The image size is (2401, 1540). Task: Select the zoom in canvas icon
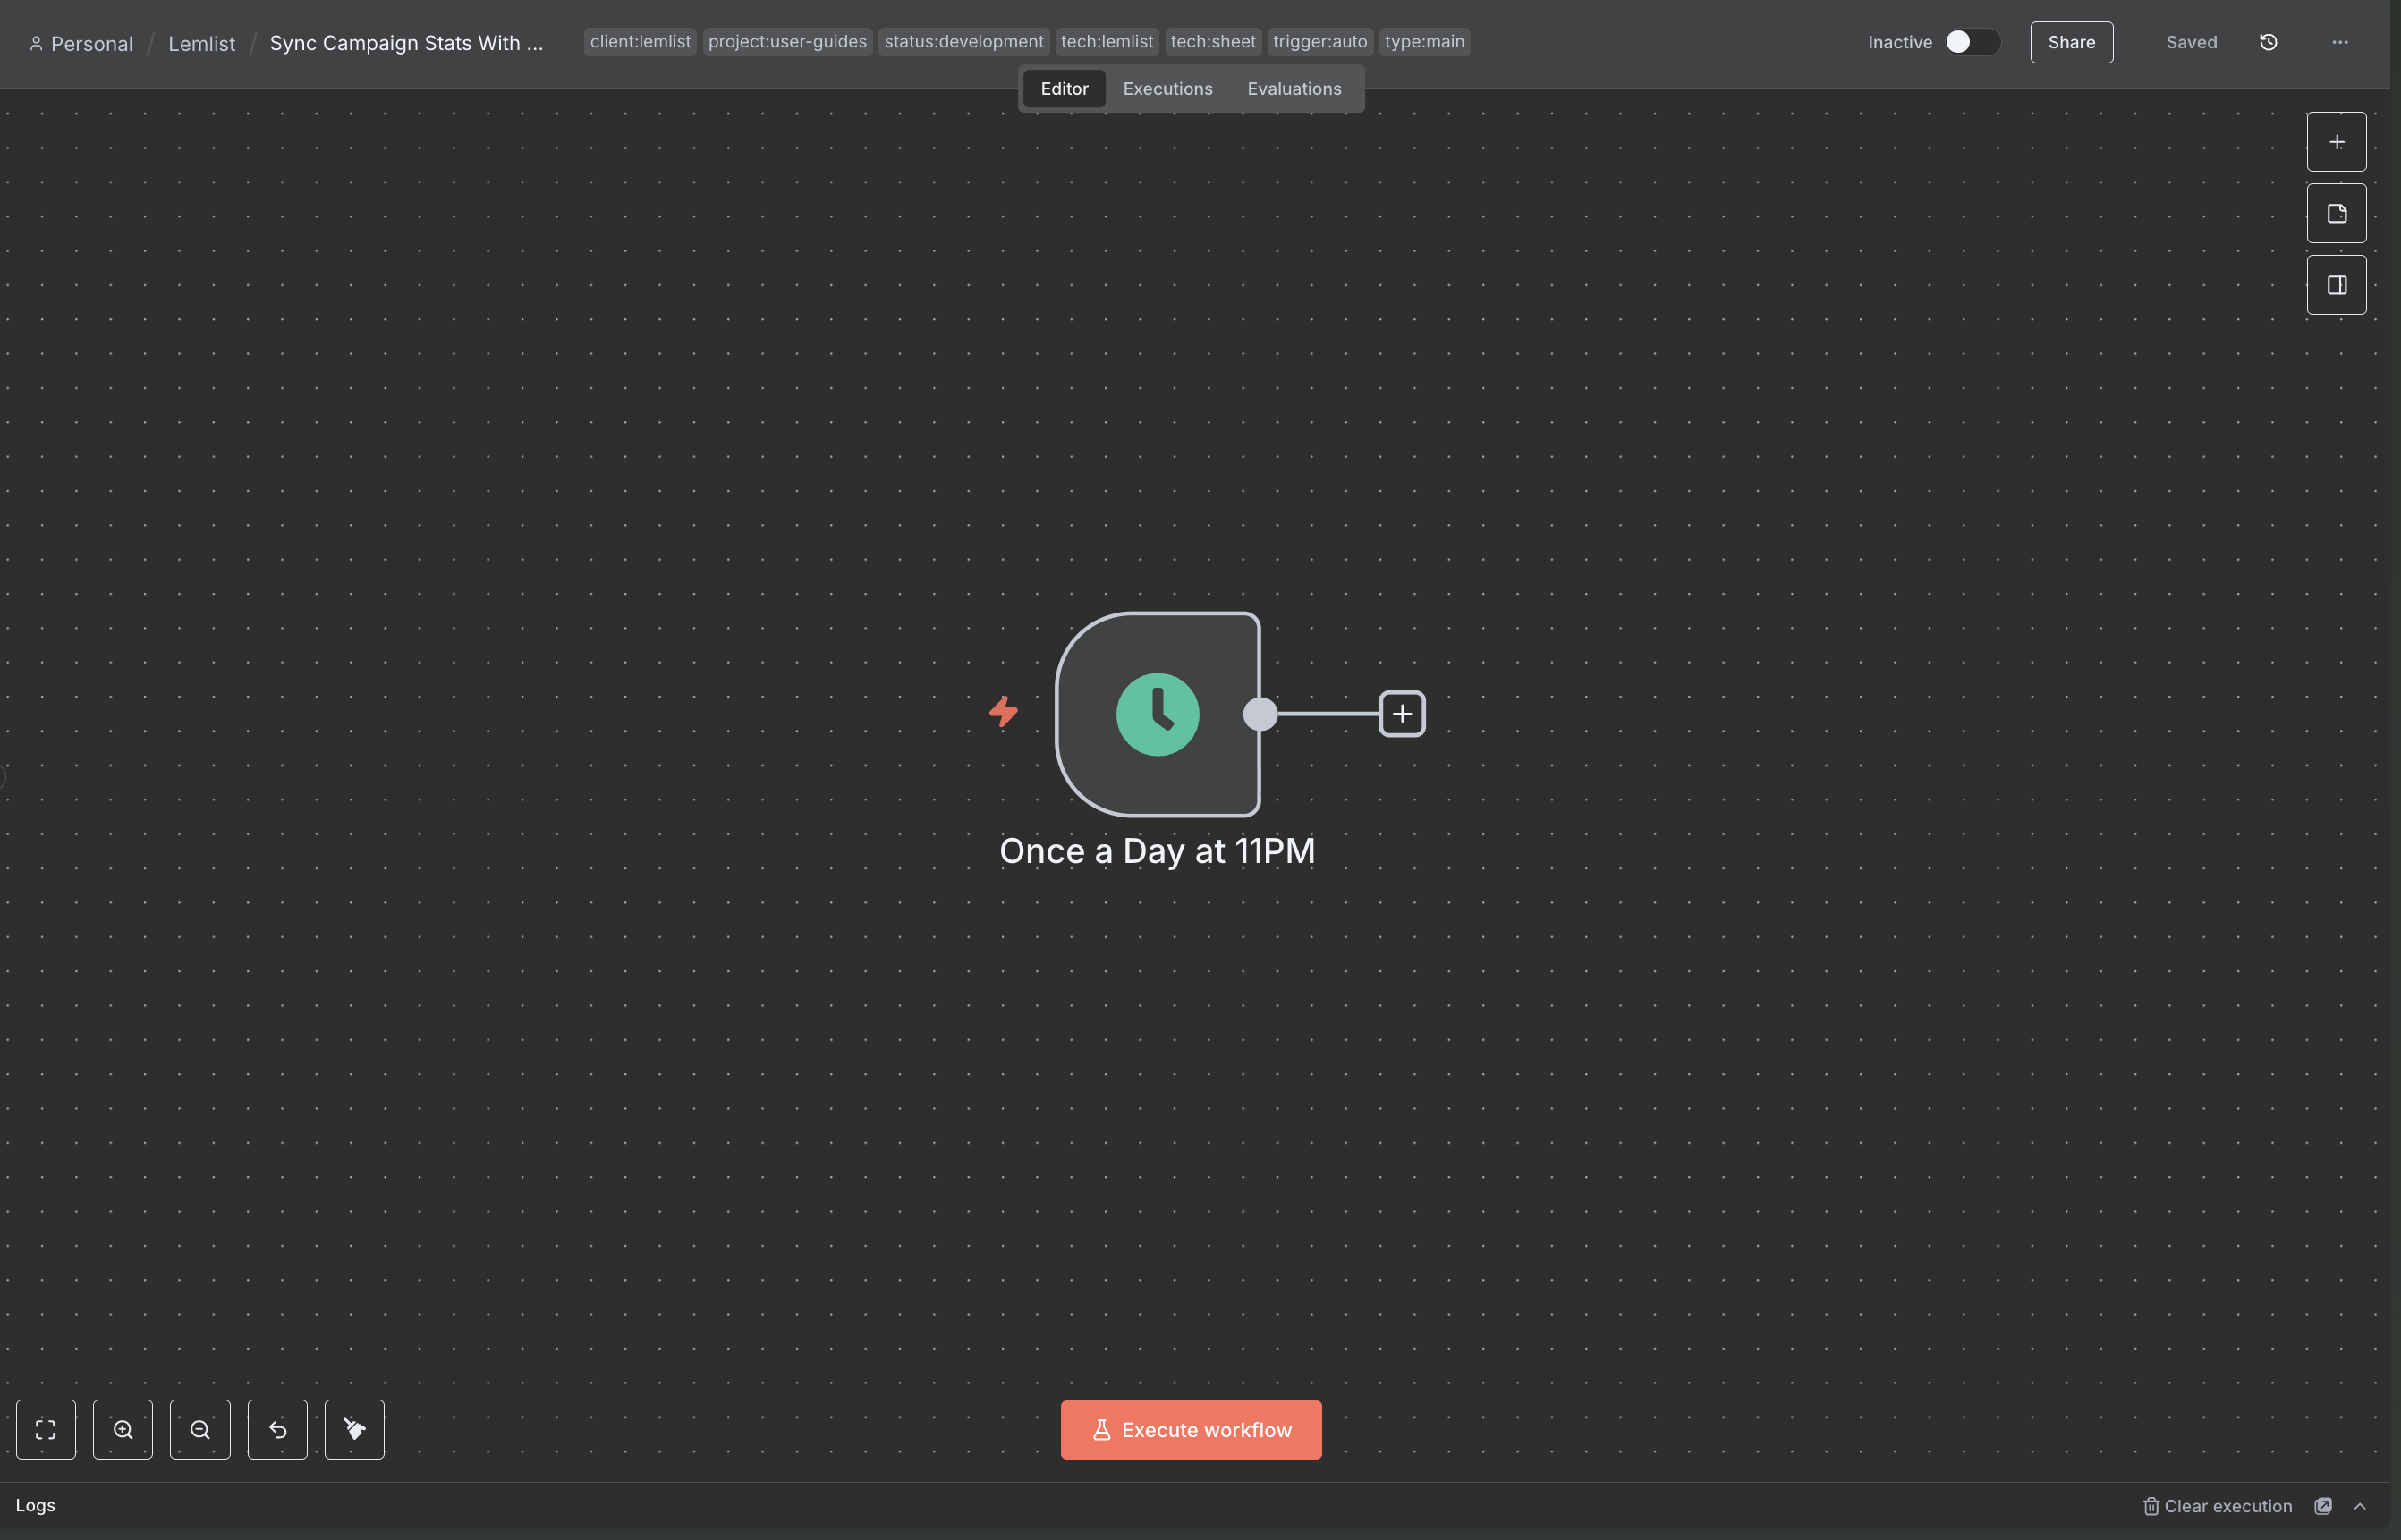pyautogui.click(x=123, y=1429)
